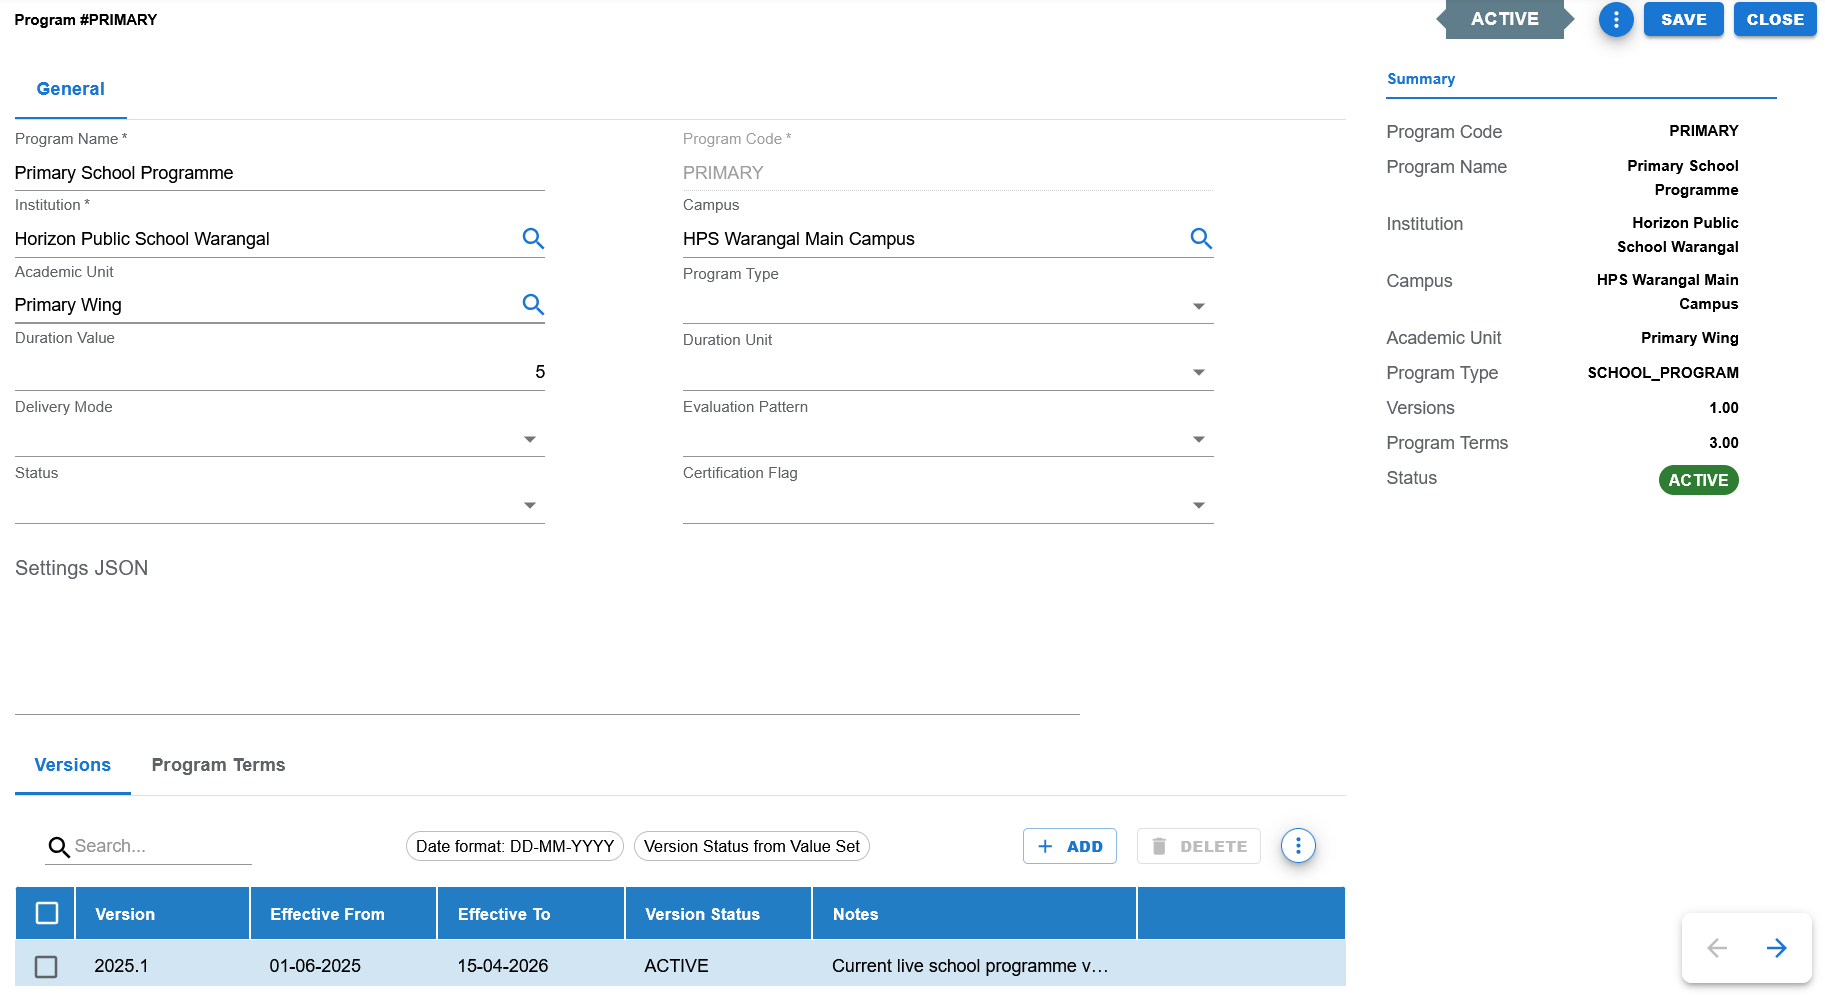Open the Program Terms tab
This screenshot has height=998, width=1825.
click(218, 765)
